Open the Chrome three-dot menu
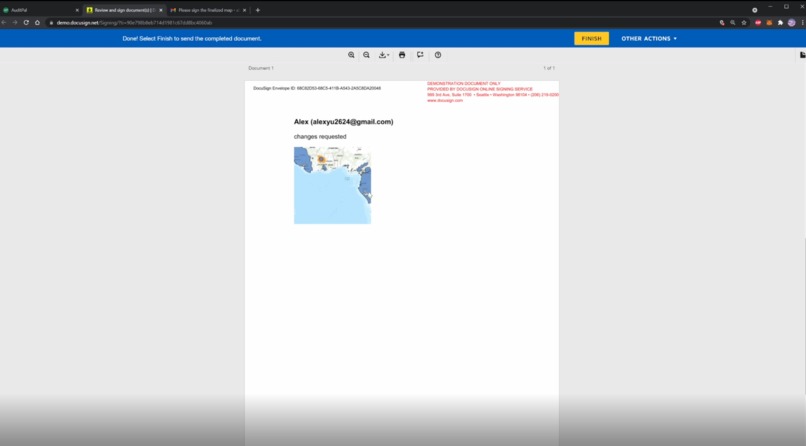Screen dimensions: 806x446 click(802, 23)
